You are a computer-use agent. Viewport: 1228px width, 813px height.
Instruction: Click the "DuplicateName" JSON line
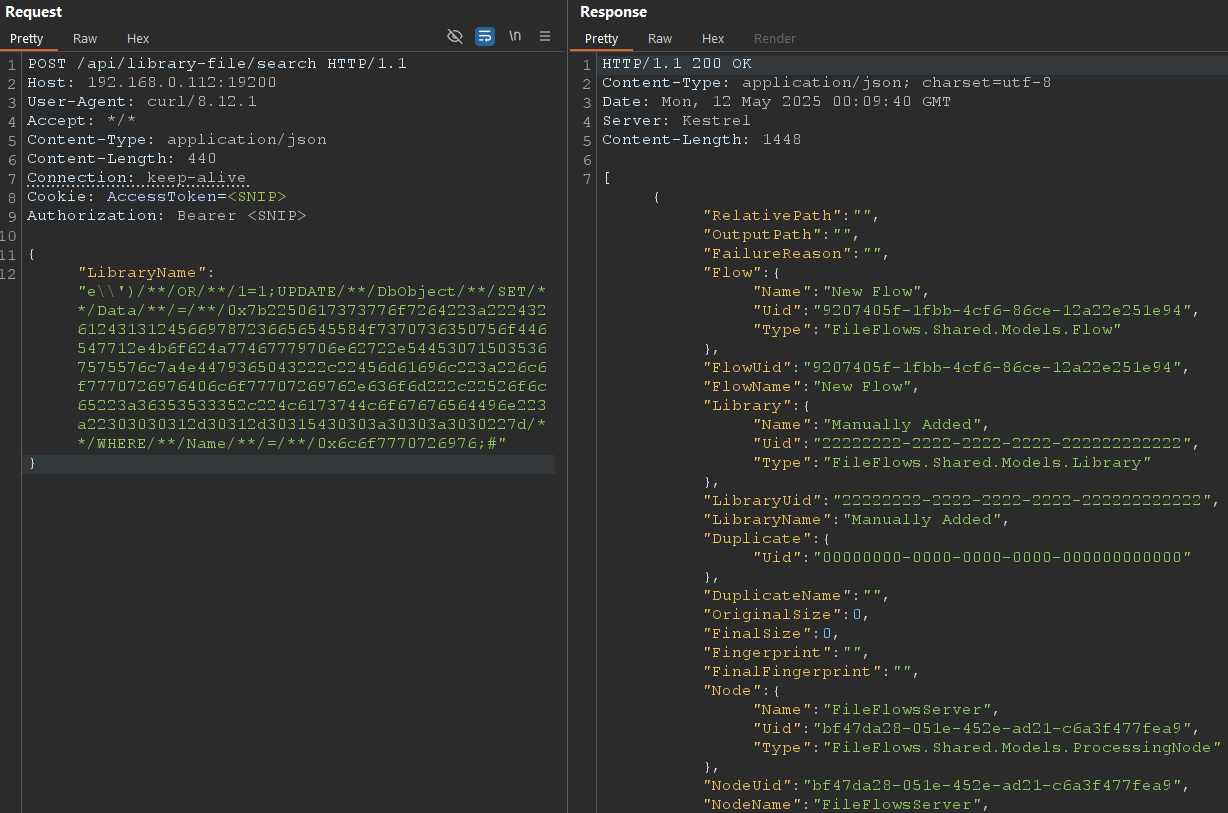tap(797, 595)
